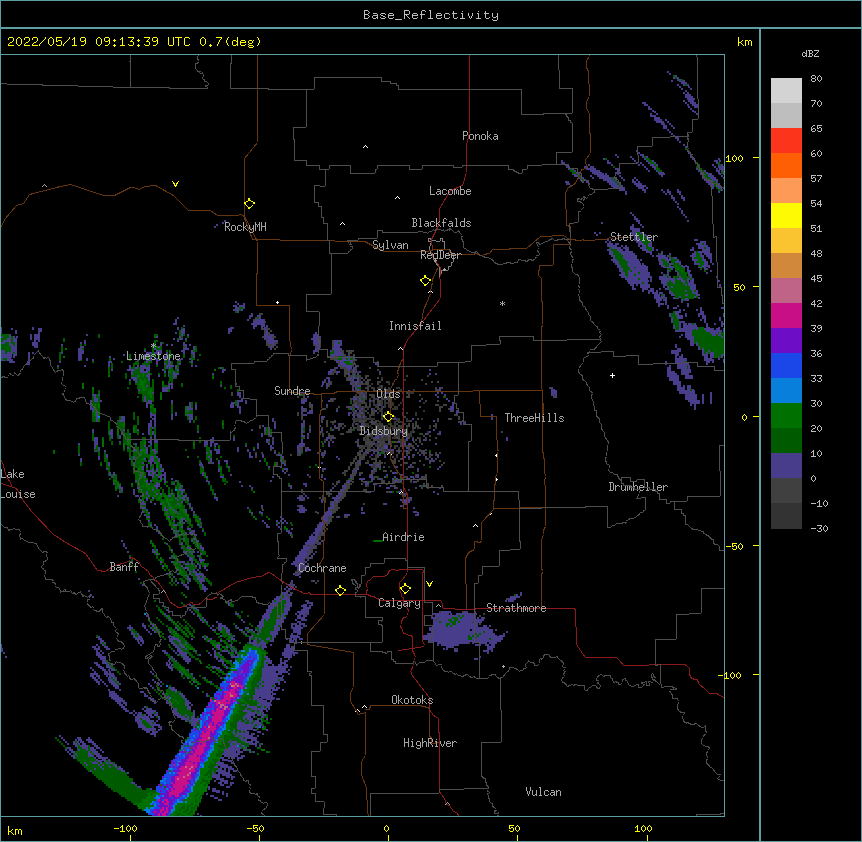
Task: Click the yellow diamond marker below Cochrane
Action: click(x=340, y=590)
